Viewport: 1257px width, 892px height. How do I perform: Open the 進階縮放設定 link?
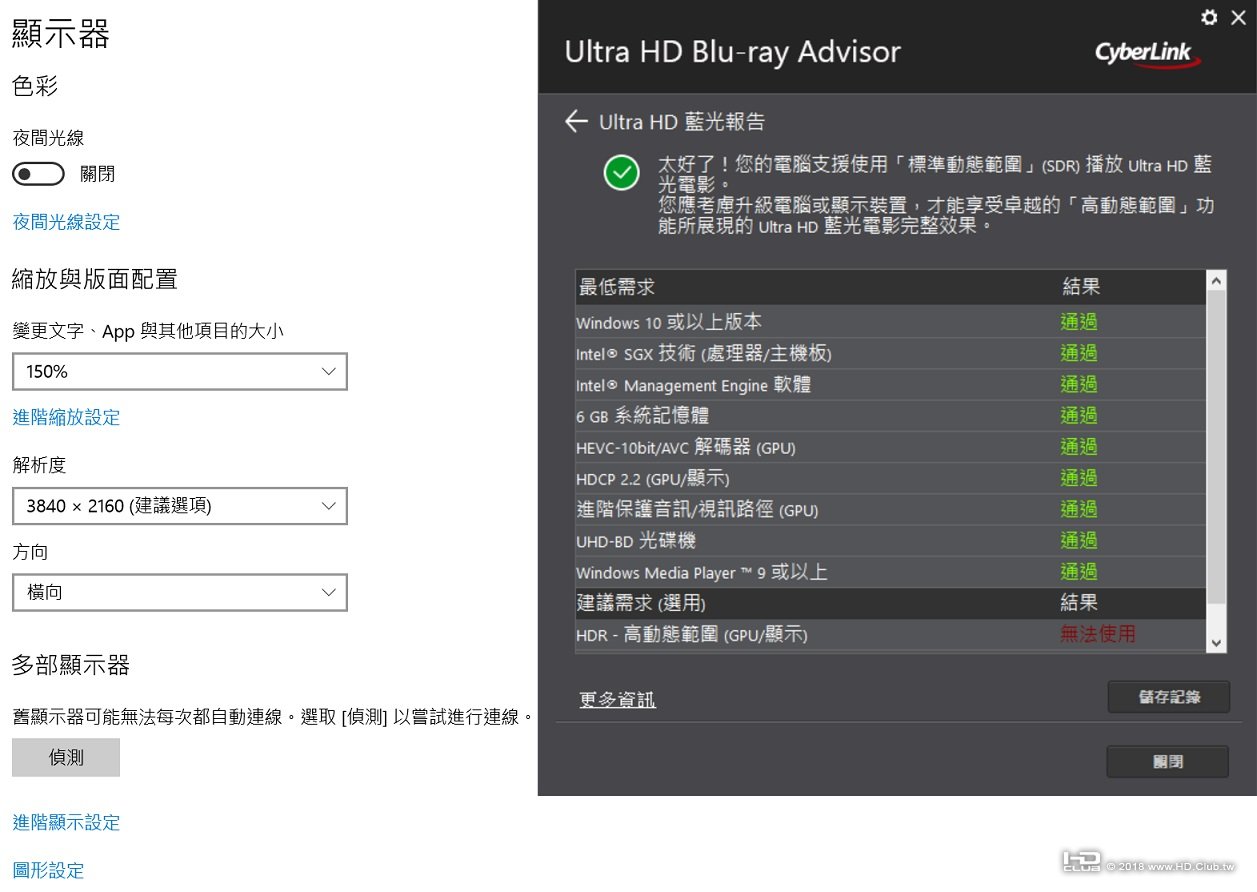66,417
